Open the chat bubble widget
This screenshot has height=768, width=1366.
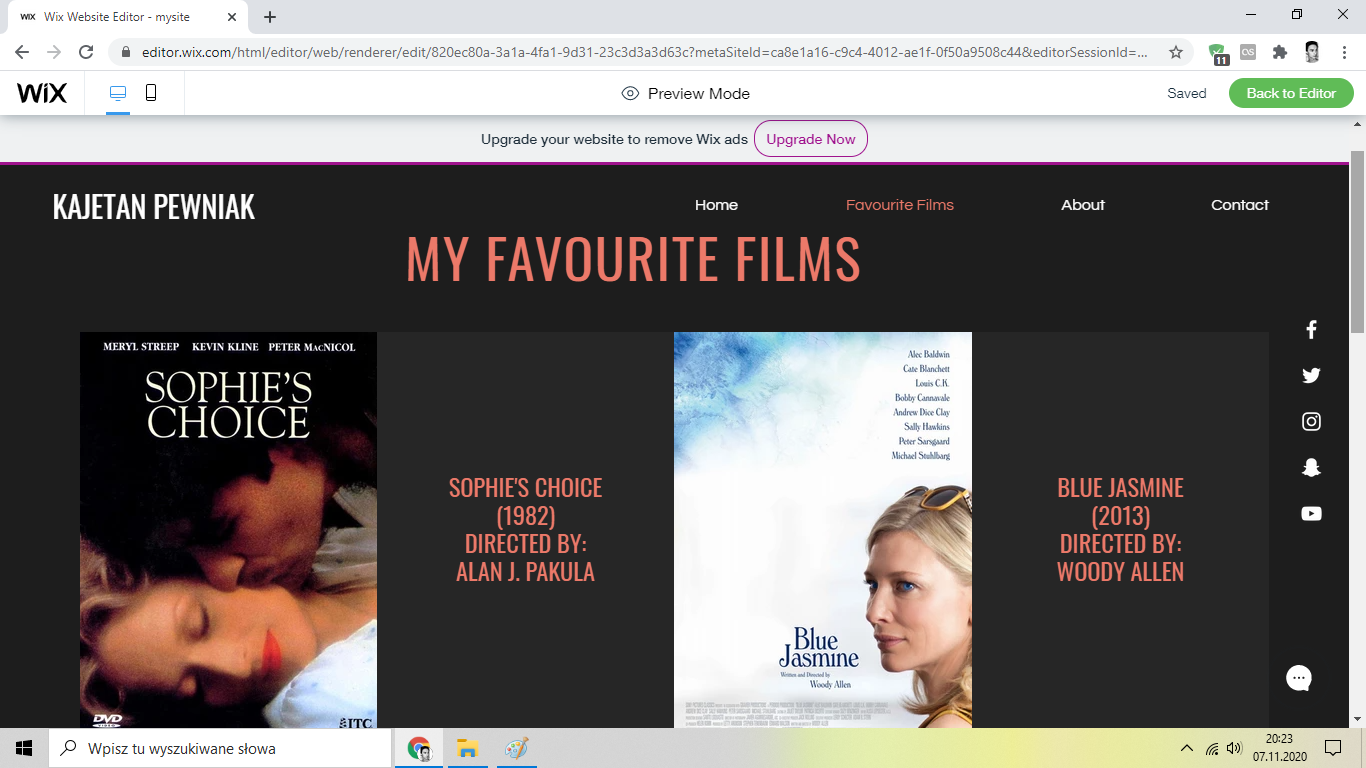pos(1299,678)
